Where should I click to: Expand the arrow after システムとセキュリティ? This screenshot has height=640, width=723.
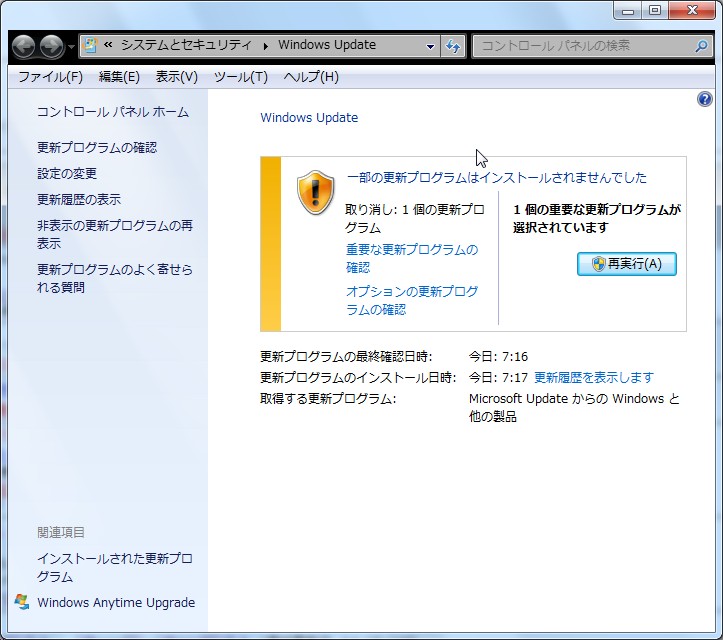266,46
